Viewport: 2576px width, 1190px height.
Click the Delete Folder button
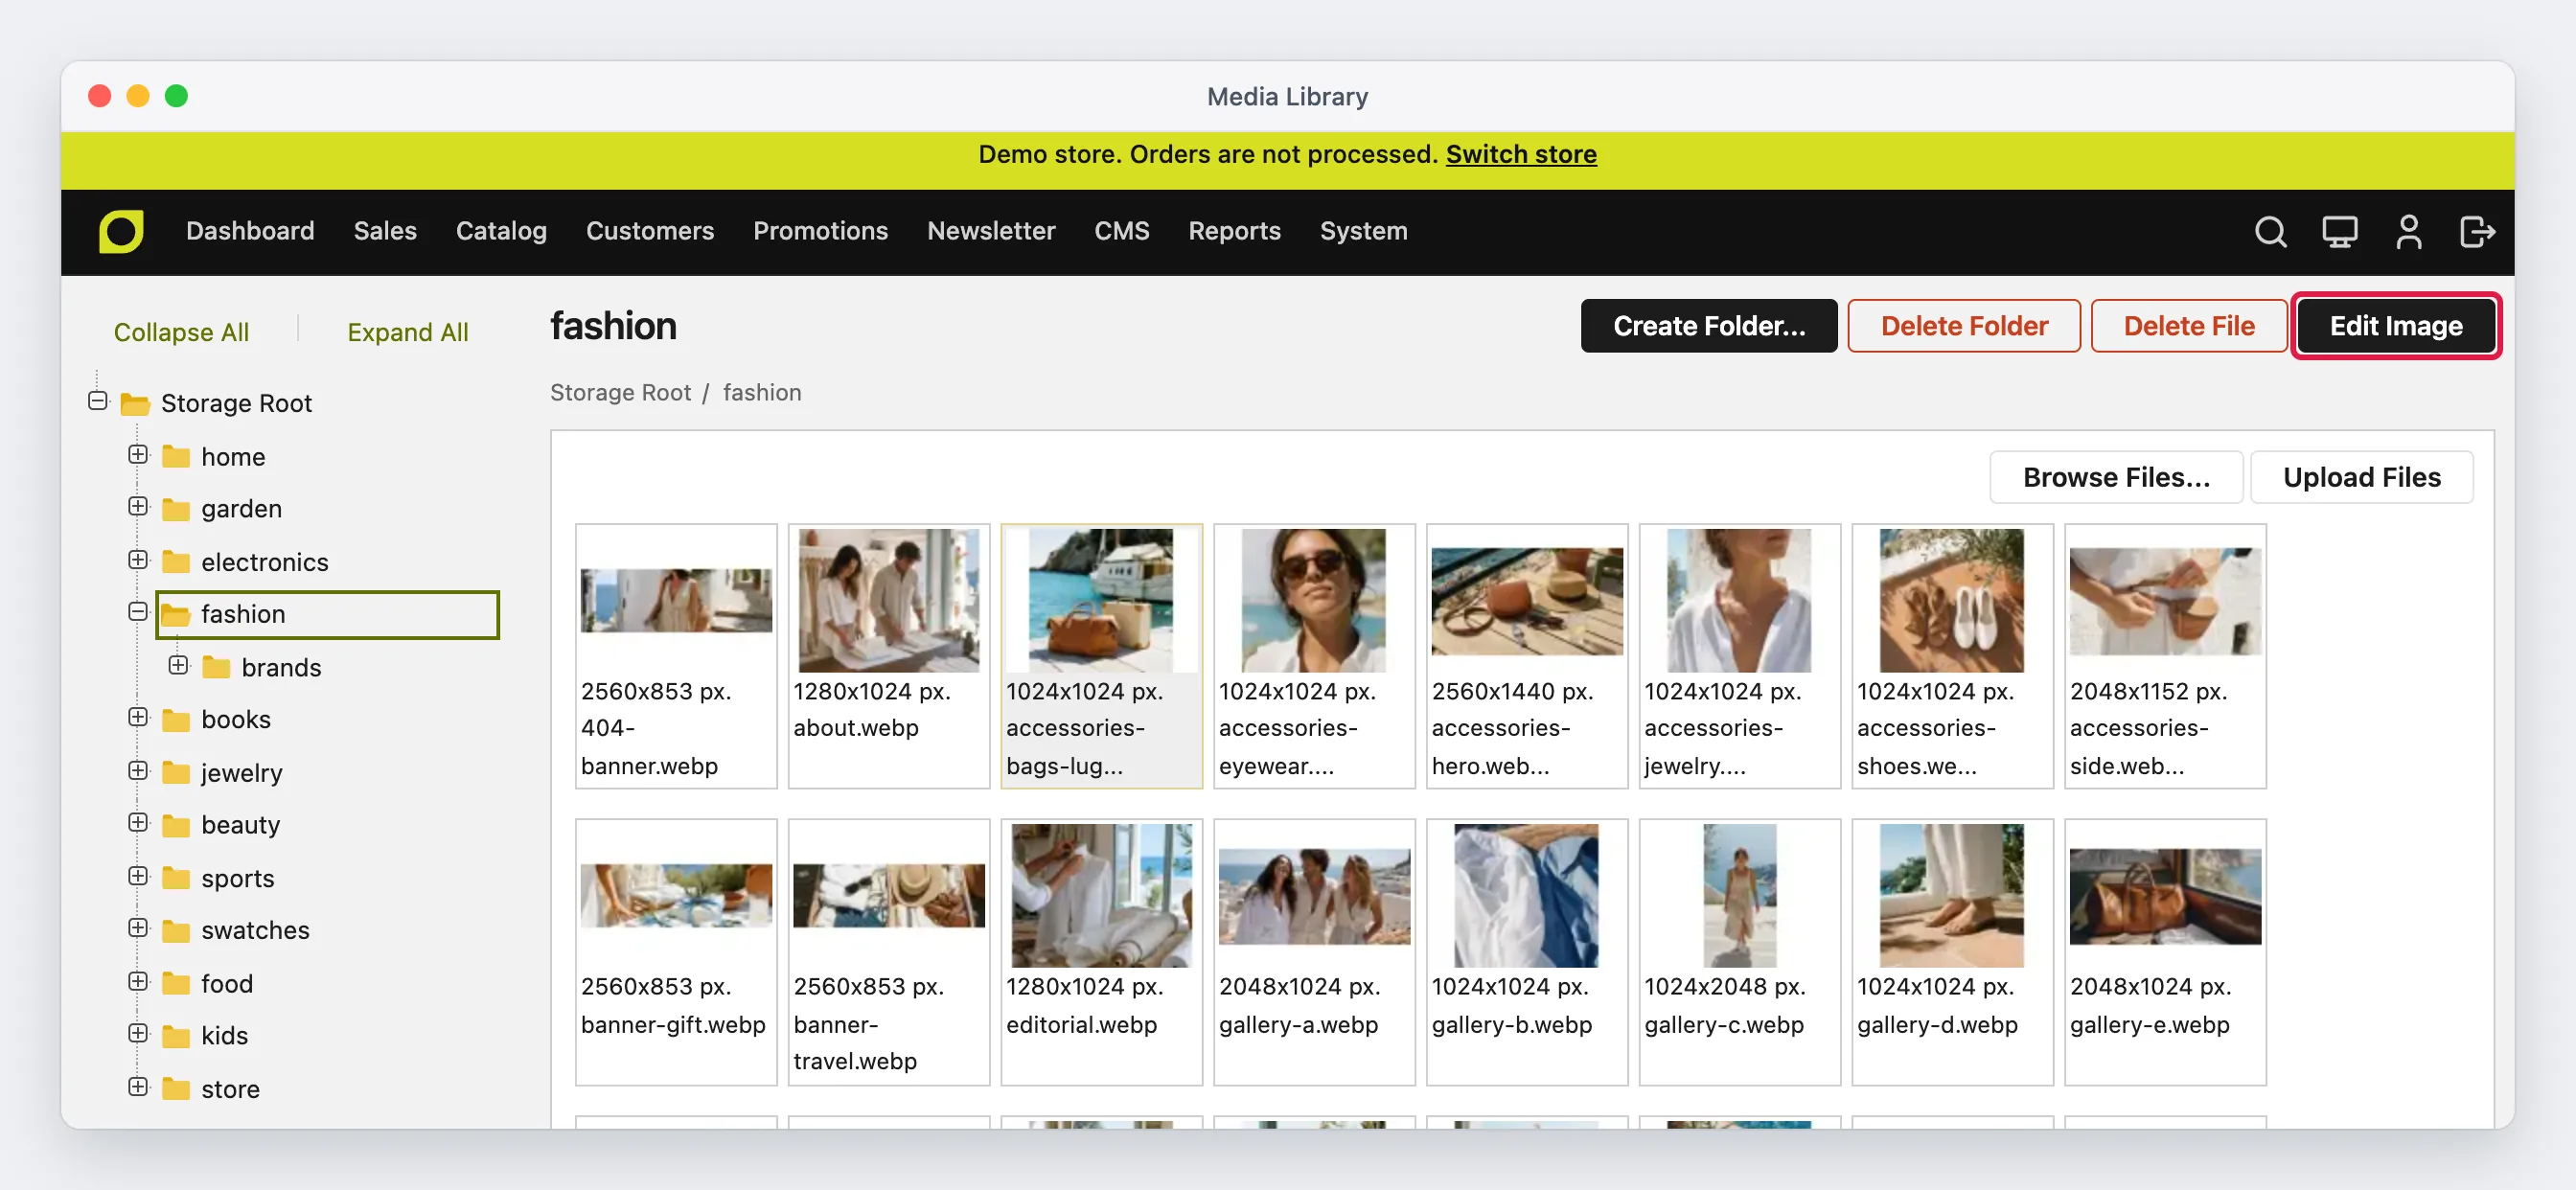tap(1963, 326)
